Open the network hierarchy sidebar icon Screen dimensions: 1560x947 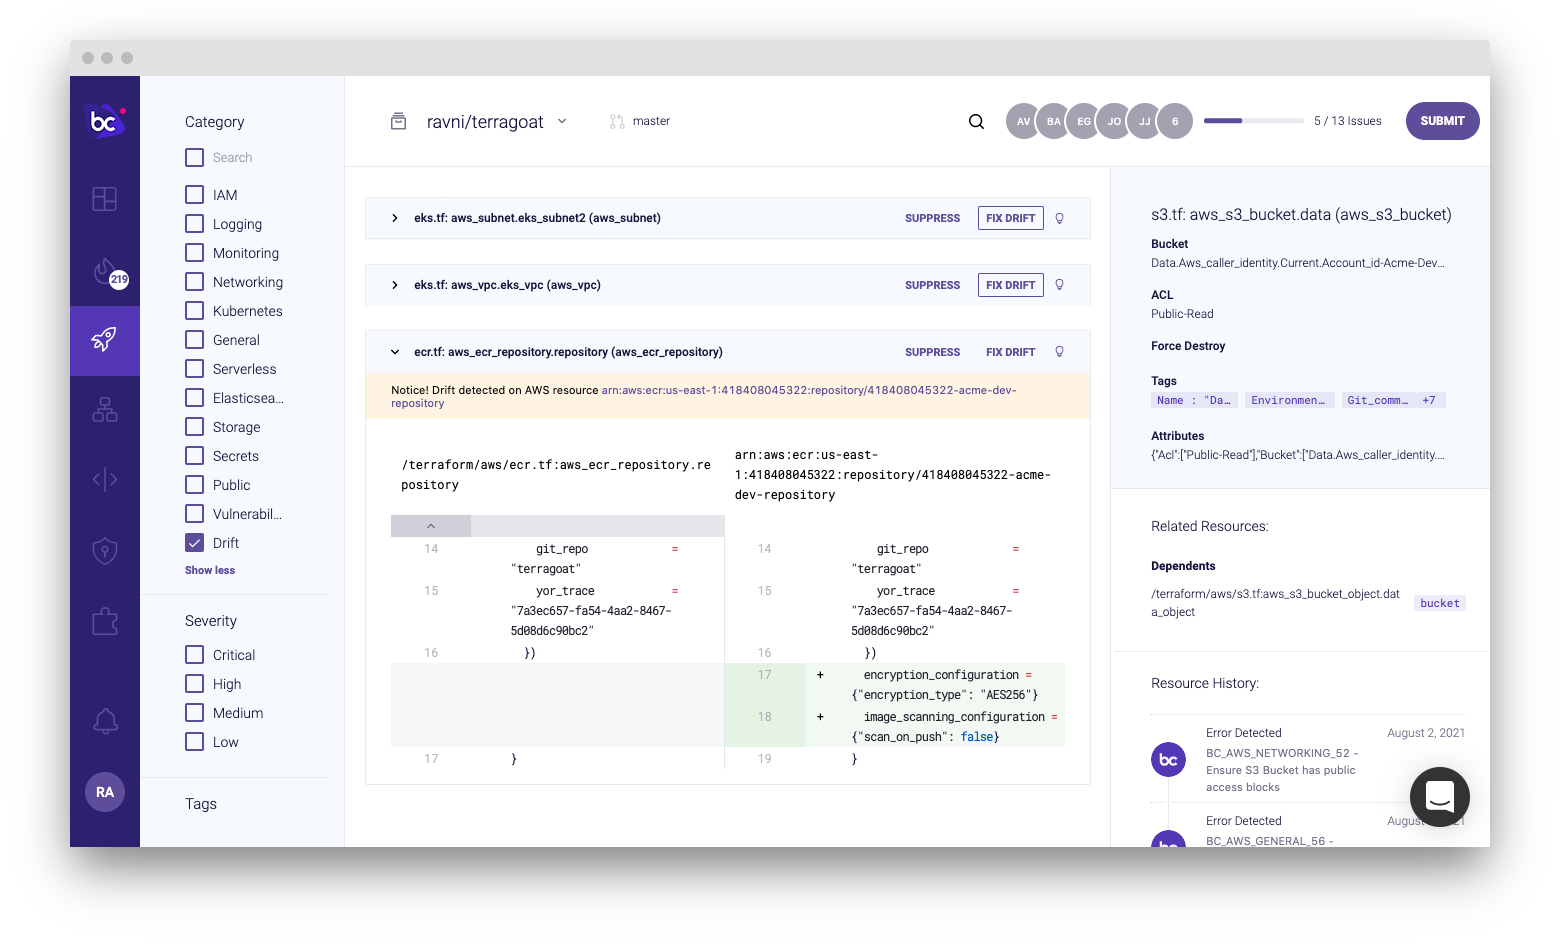pos(105,410)
